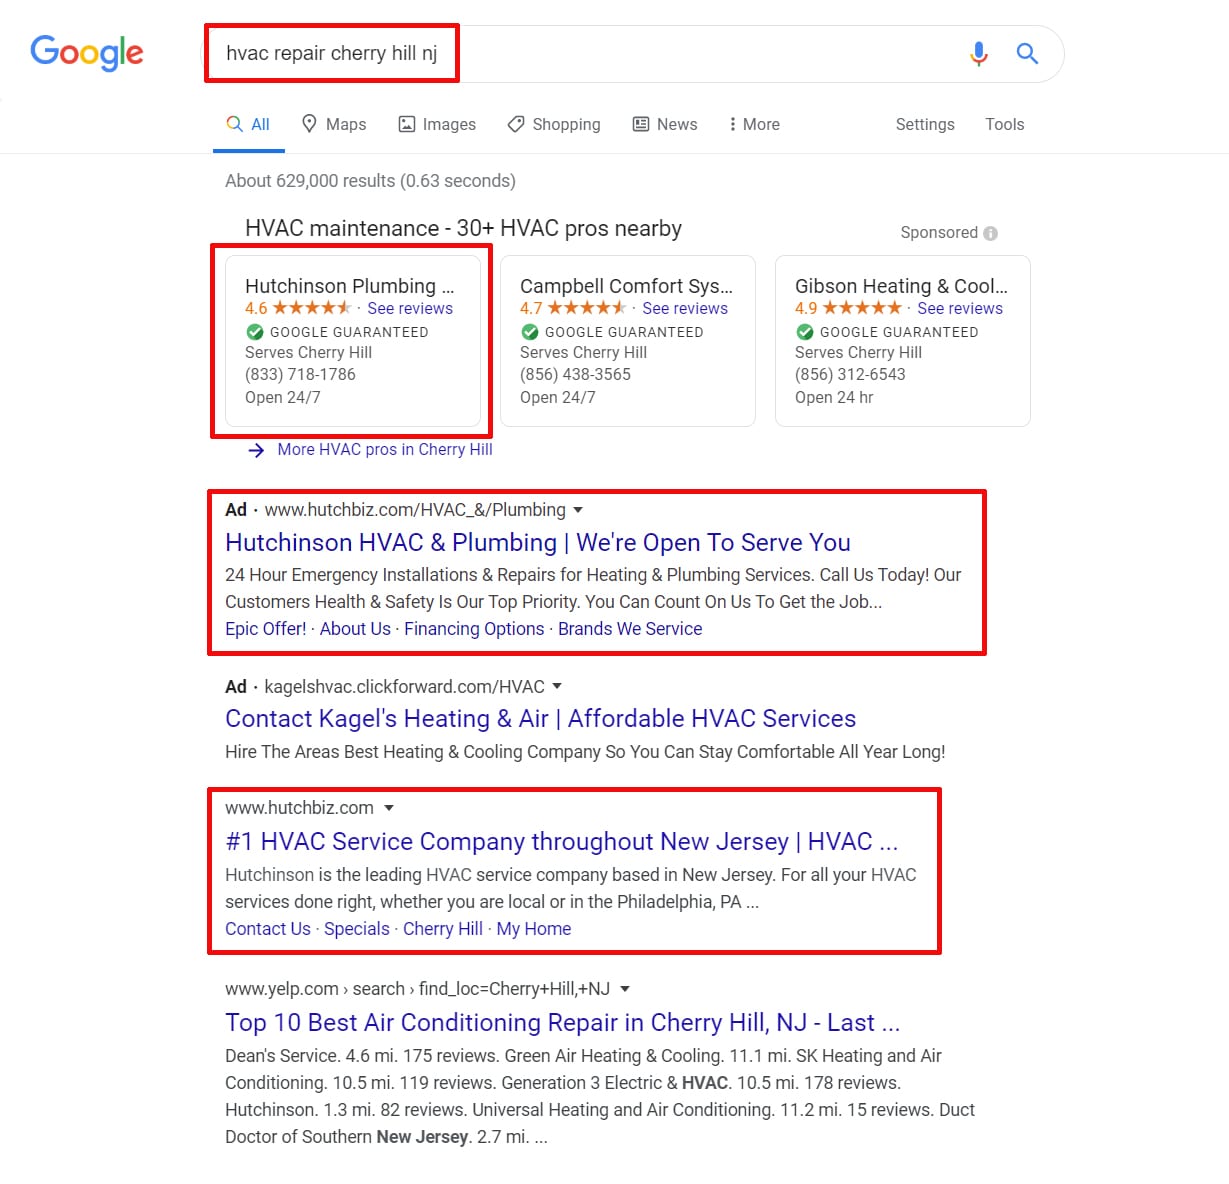This screenshot has width=1229, height=1184.
Task: Open Cherry Hill sitelink under hutchbiz result
Action: point(443,929)
